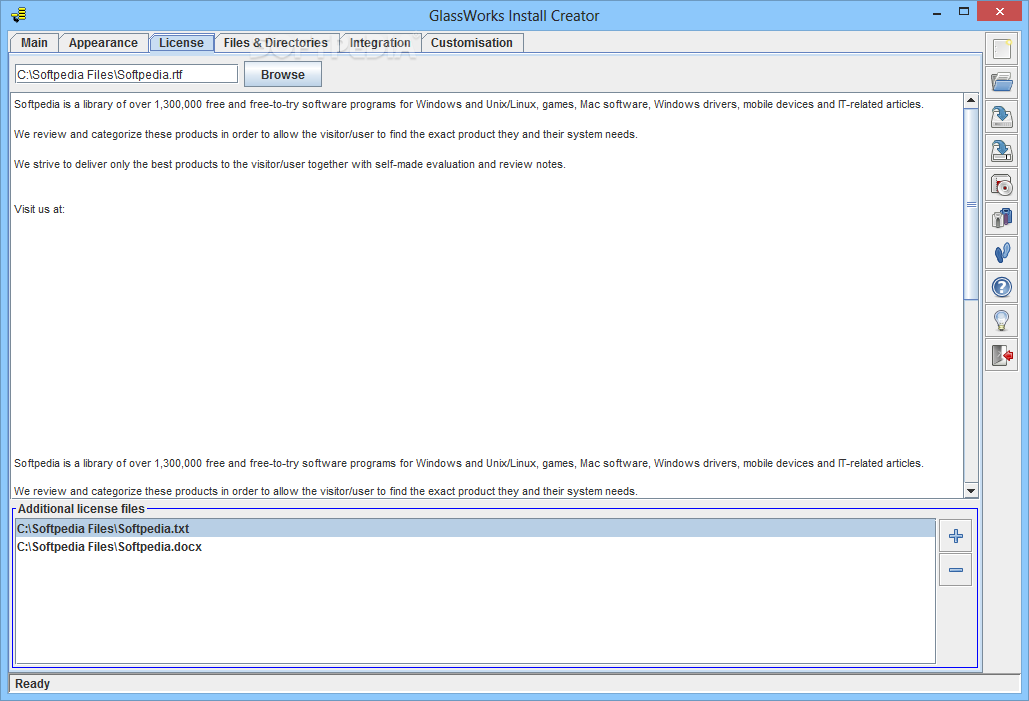
Task: Click the toolbar icon with colored boxes
Action: [1001, 219]
